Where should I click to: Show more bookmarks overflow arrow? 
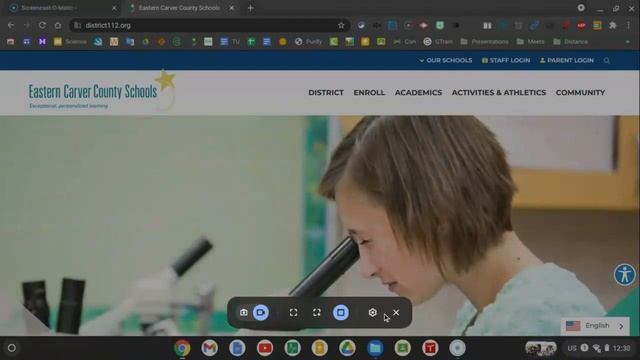click(627, 42)
